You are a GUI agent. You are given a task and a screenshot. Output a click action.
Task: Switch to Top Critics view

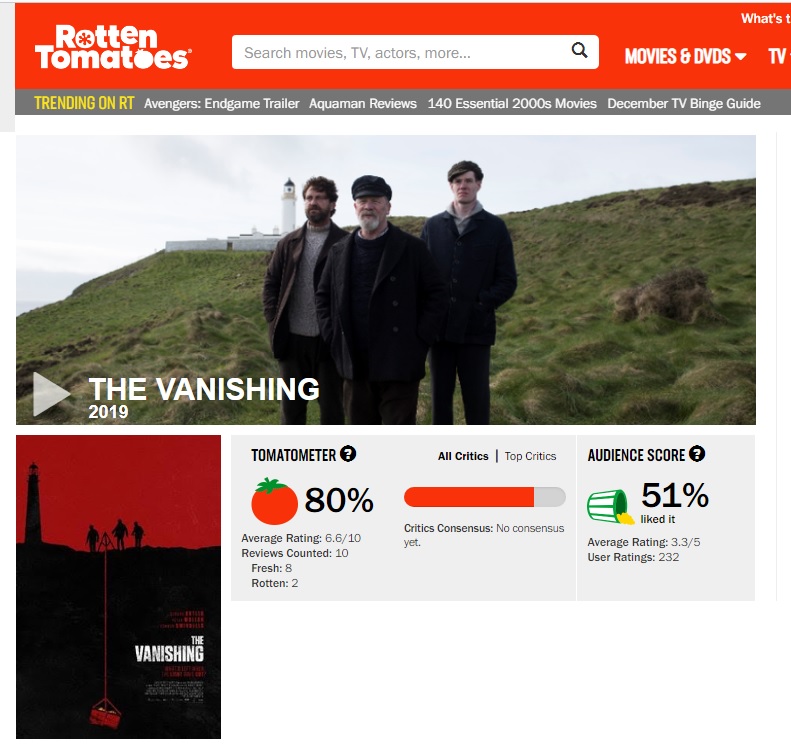(x=530, y=456)
